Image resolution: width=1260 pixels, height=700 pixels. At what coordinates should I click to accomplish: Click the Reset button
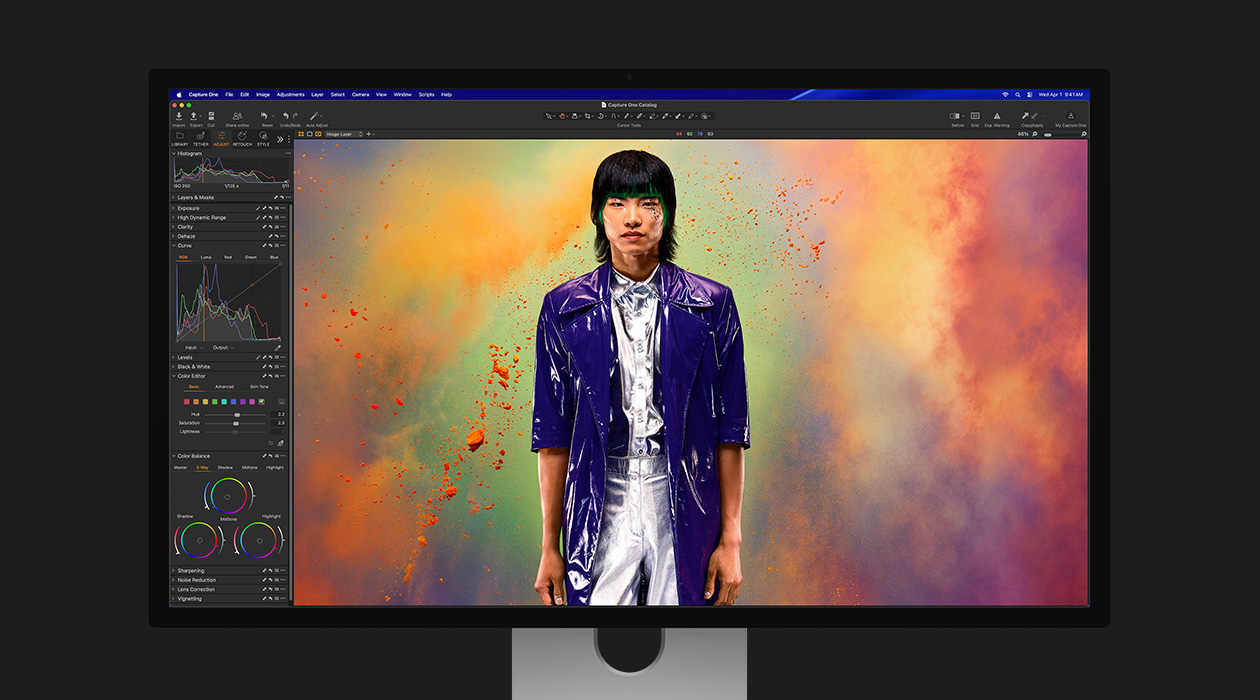pyautogui.click(x=264, y=115)
